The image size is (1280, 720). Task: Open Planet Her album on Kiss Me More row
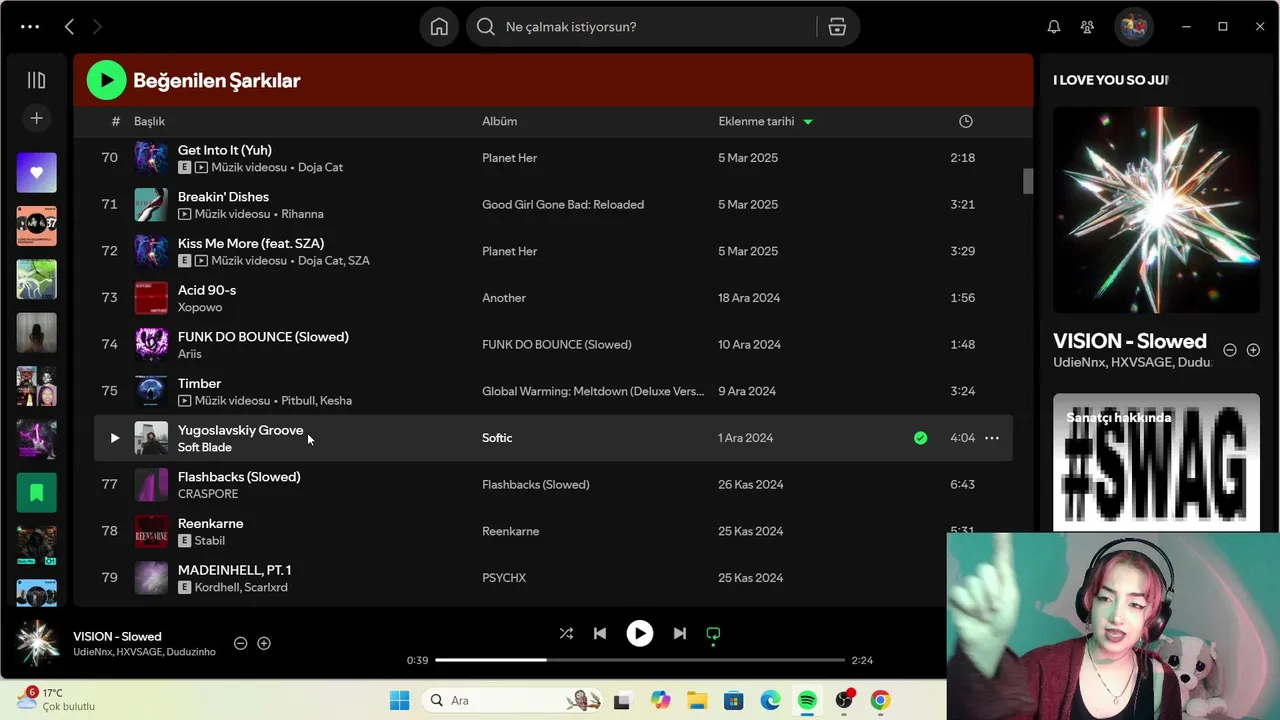[x=509, y=251]
